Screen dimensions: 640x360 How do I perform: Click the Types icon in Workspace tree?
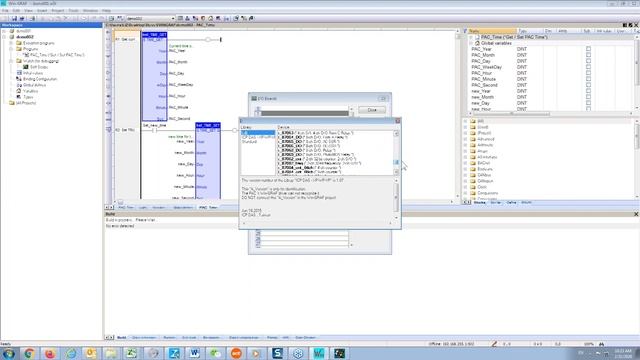pyautogui.click(x=19, y=97)
